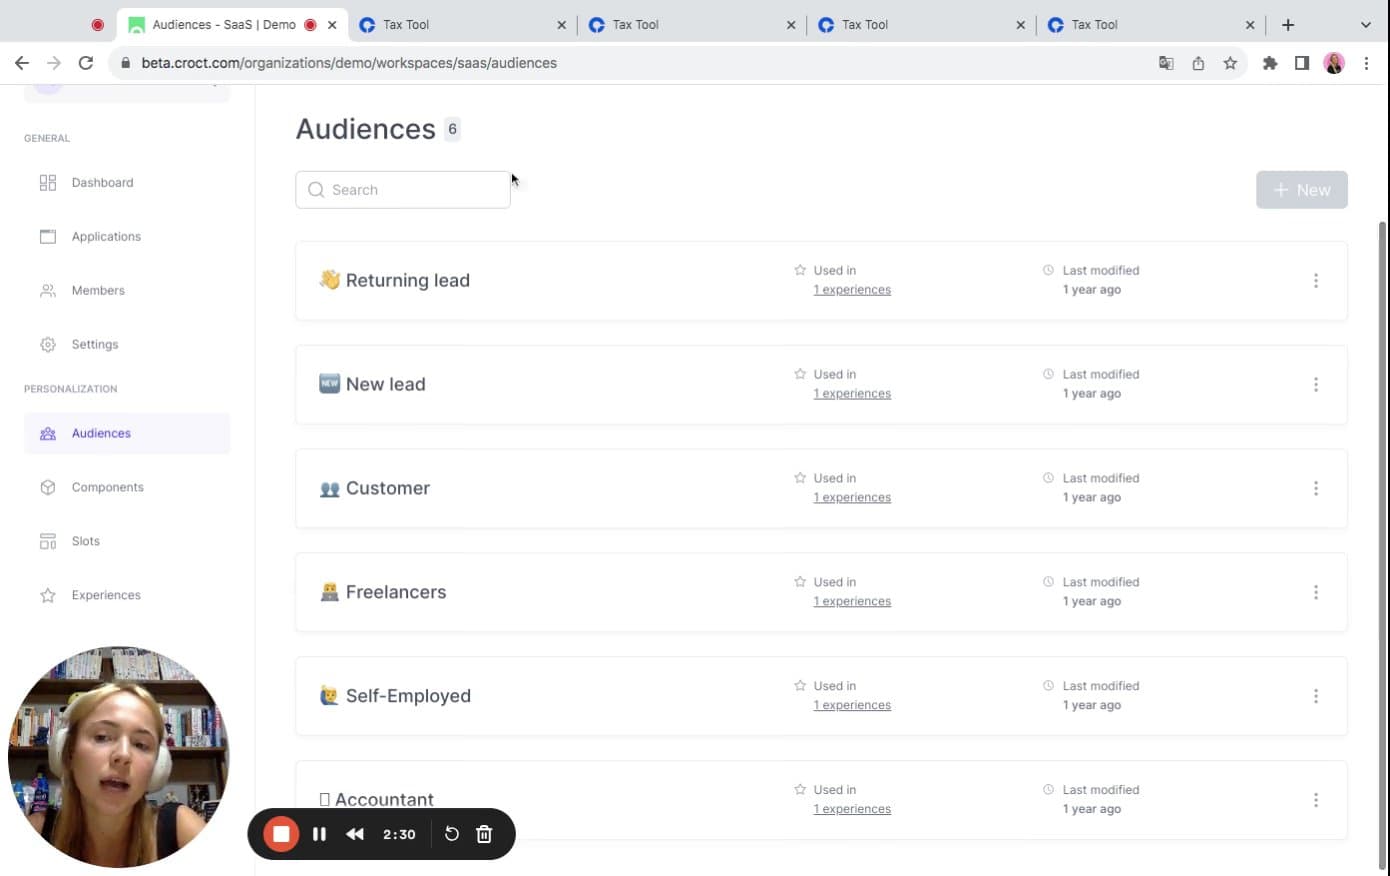Open "1 experiences" link for New lead
The width and height of the screenshot is (1390, 876).
point(852,394)
